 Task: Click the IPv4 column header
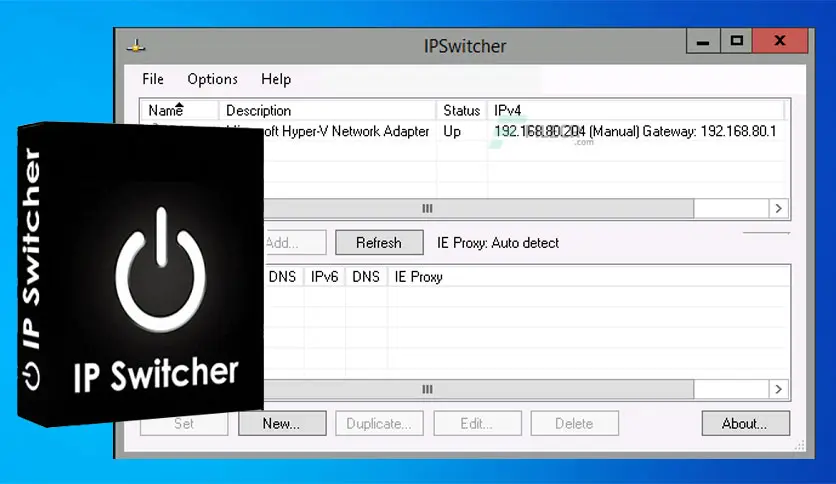tap(508, 110)
